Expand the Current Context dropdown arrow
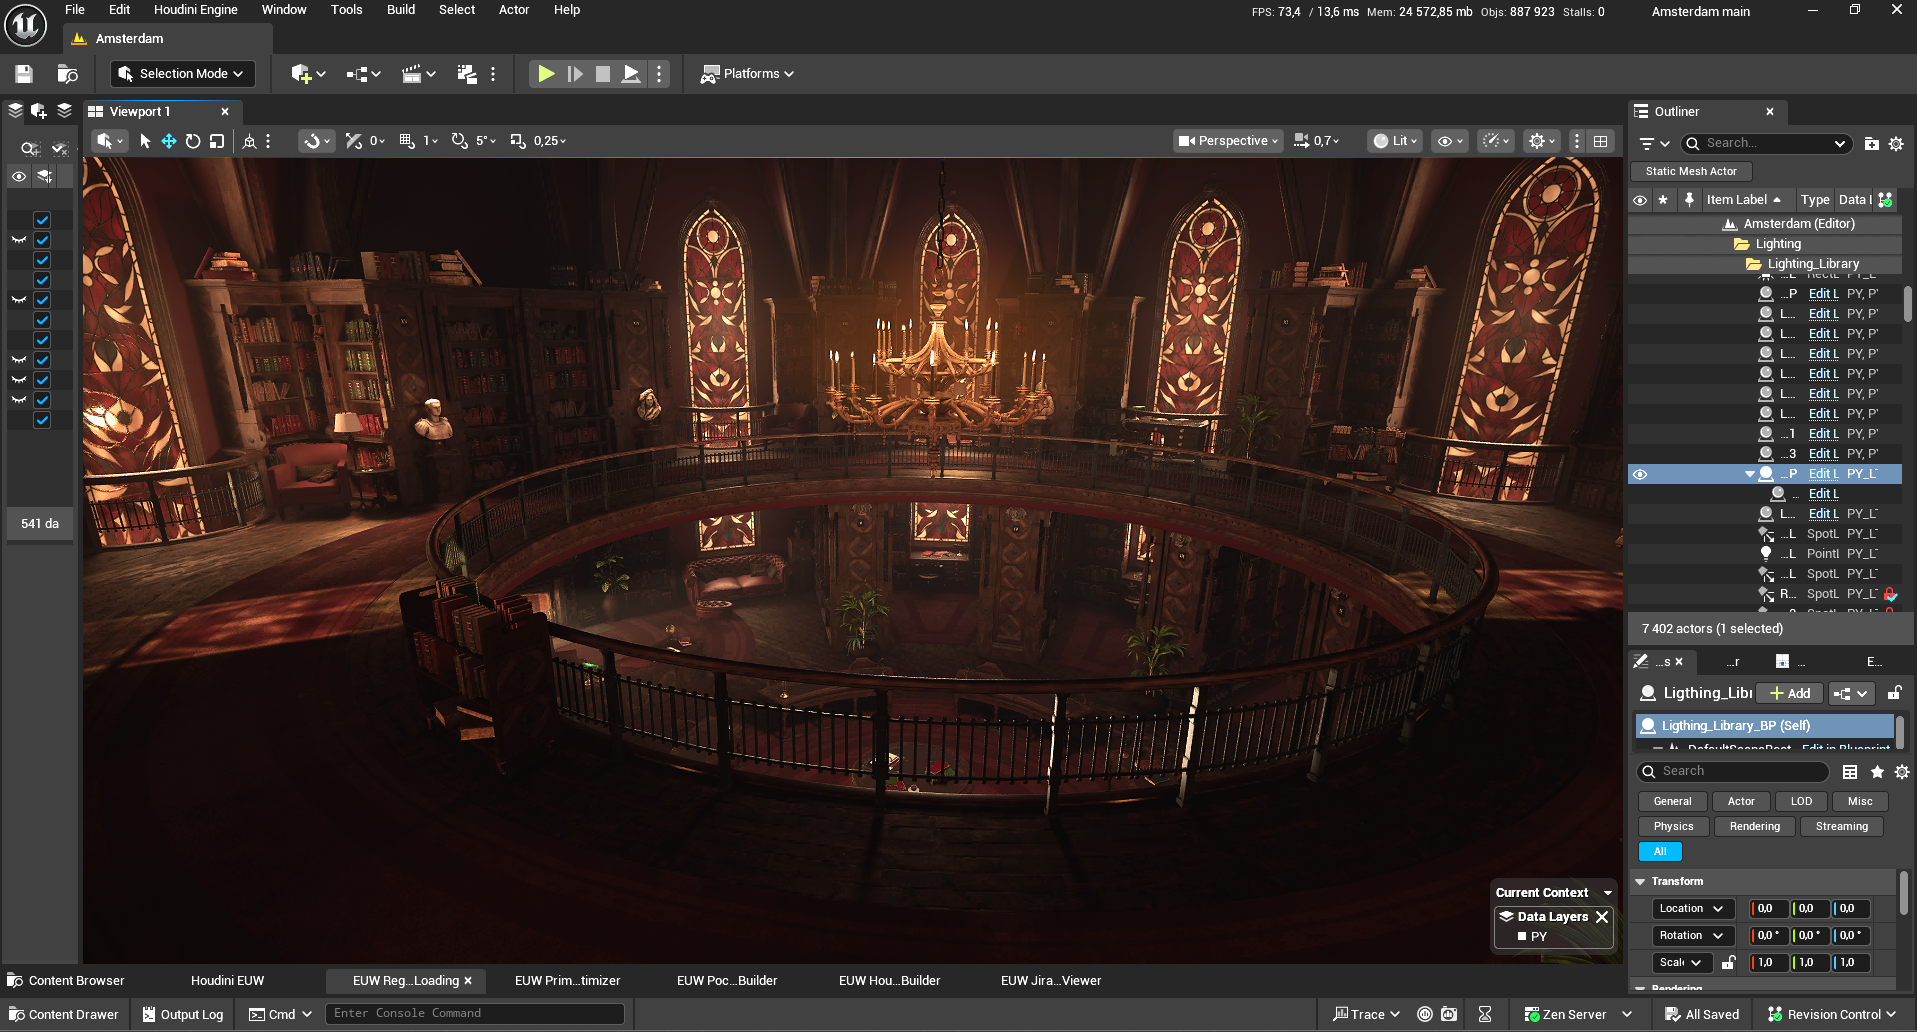 (x=1608, y=893)
